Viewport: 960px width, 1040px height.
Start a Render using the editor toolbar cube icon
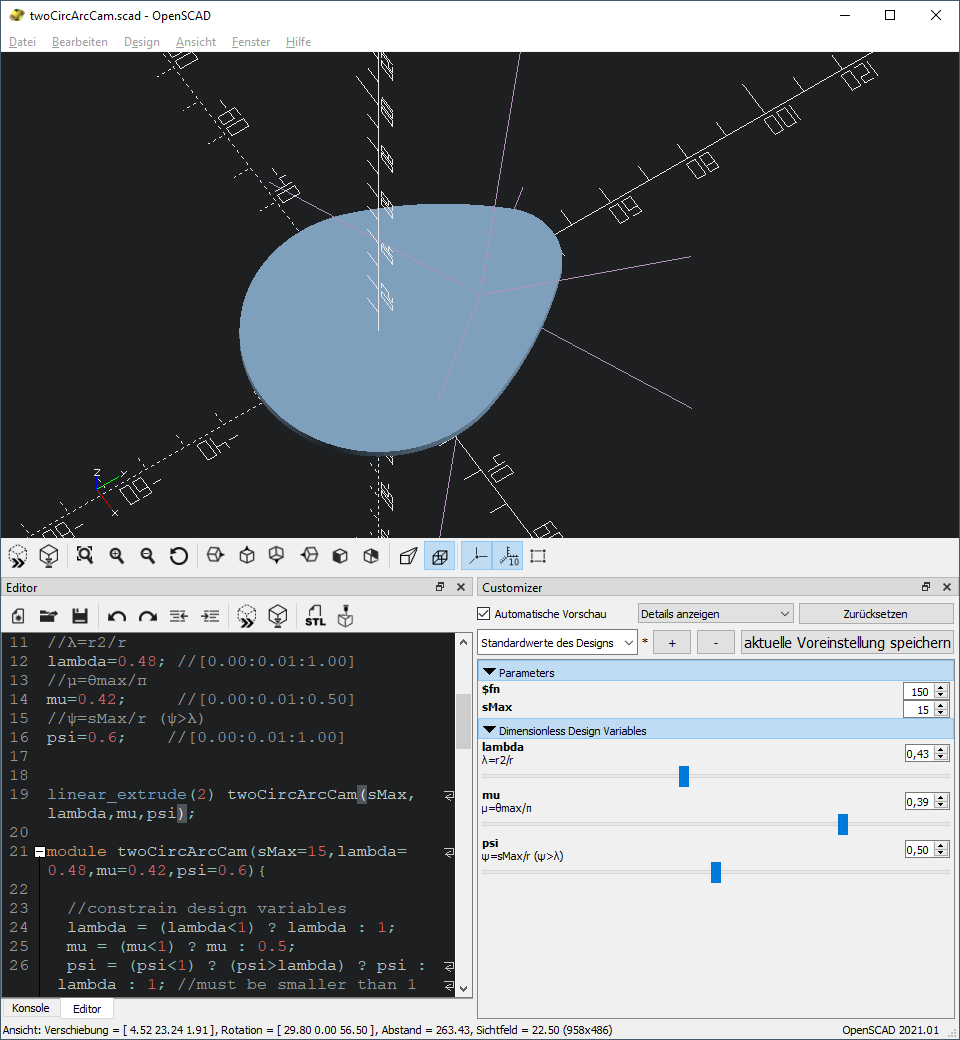click(x=278, y=616)
